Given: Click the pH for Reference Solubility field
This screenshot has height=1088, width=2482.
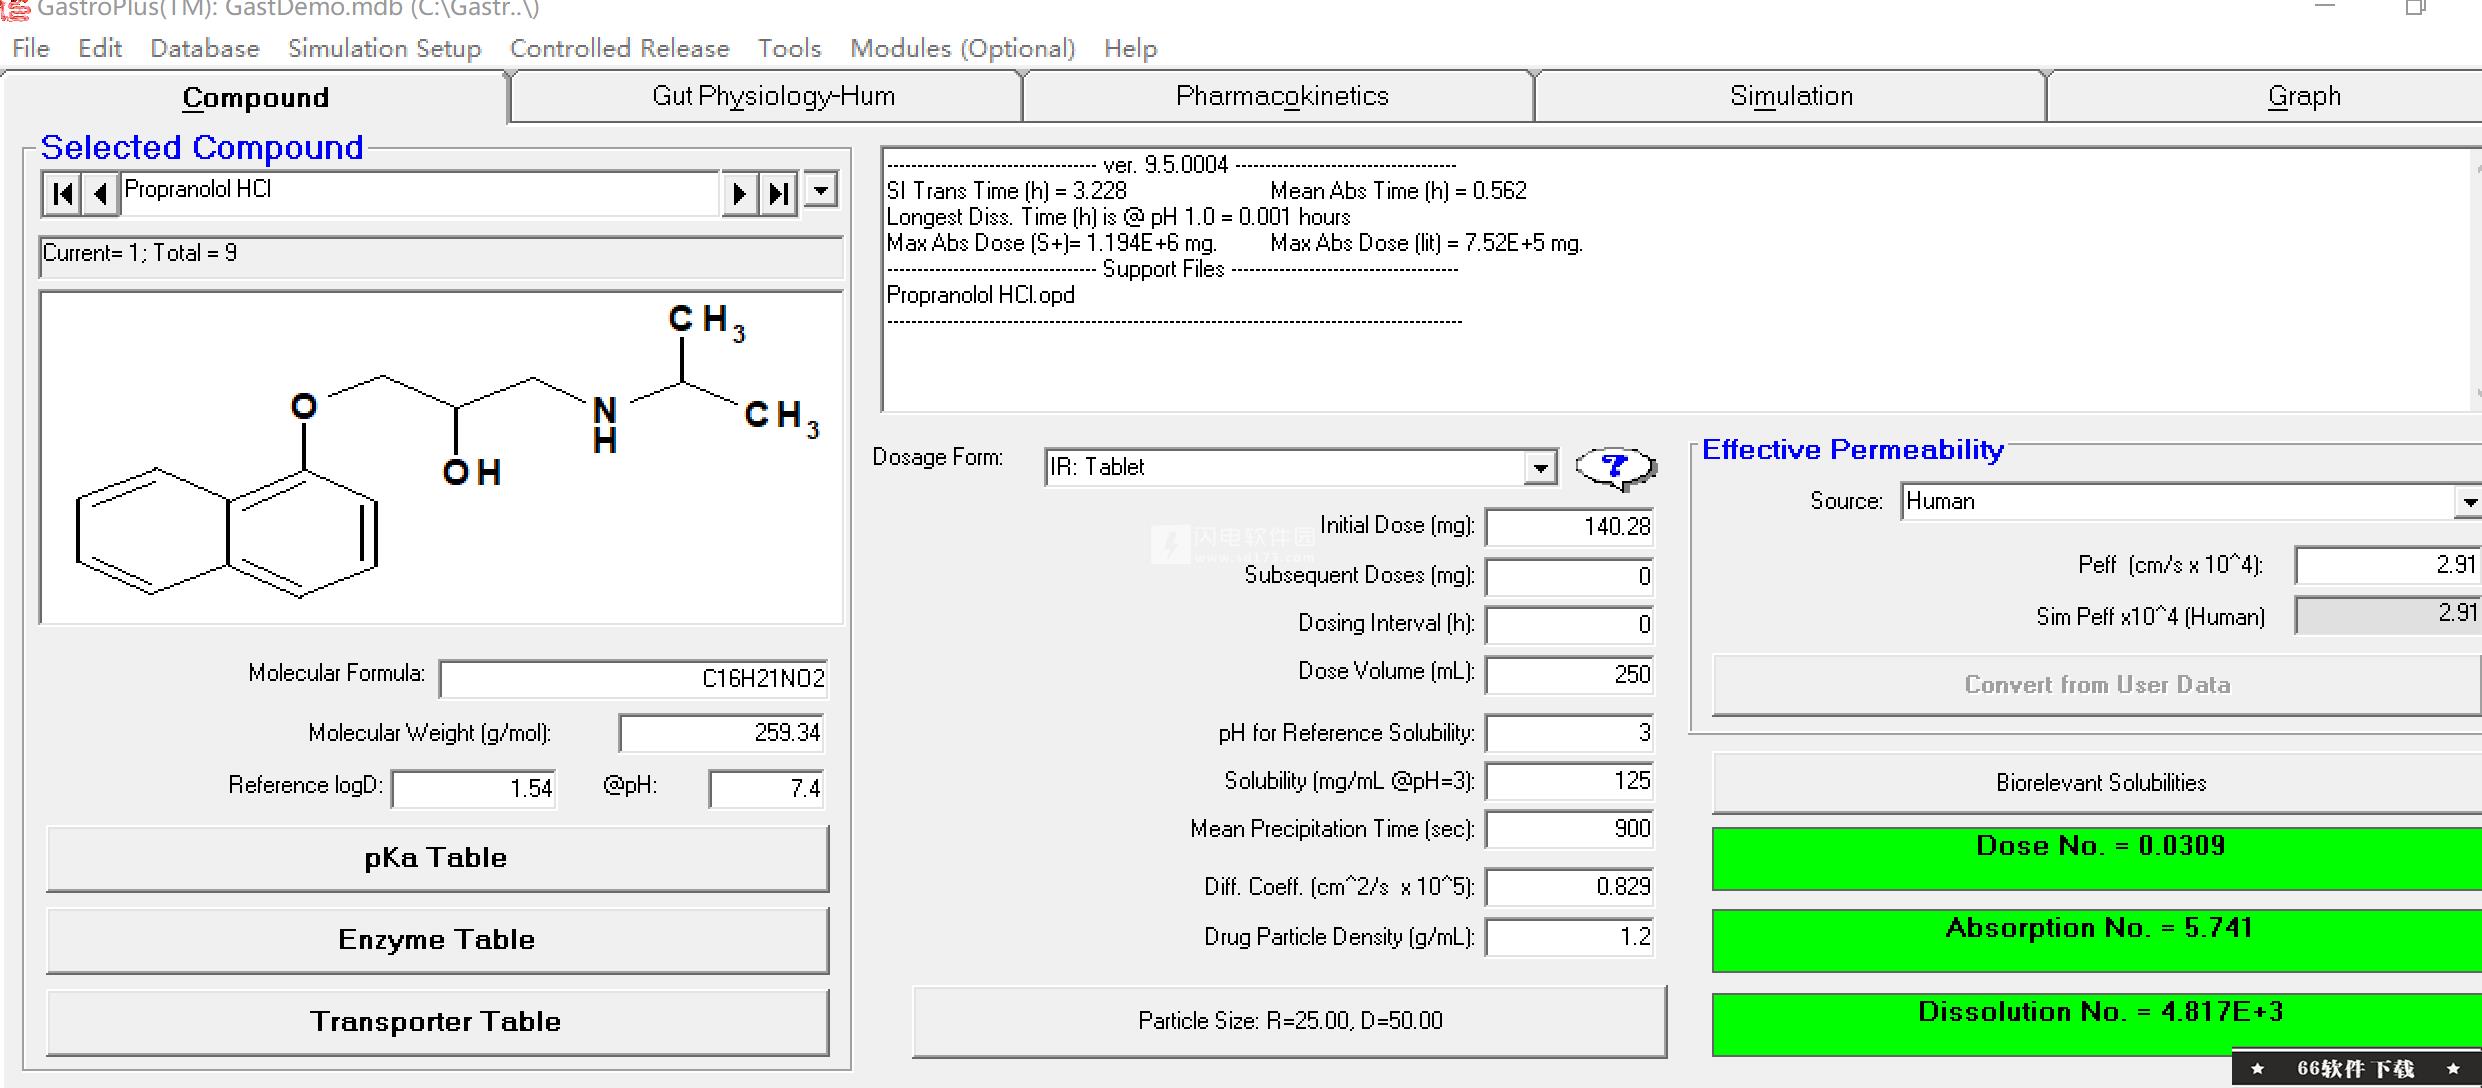Looking at the screenshot, I should click(x=1570, y=733).
